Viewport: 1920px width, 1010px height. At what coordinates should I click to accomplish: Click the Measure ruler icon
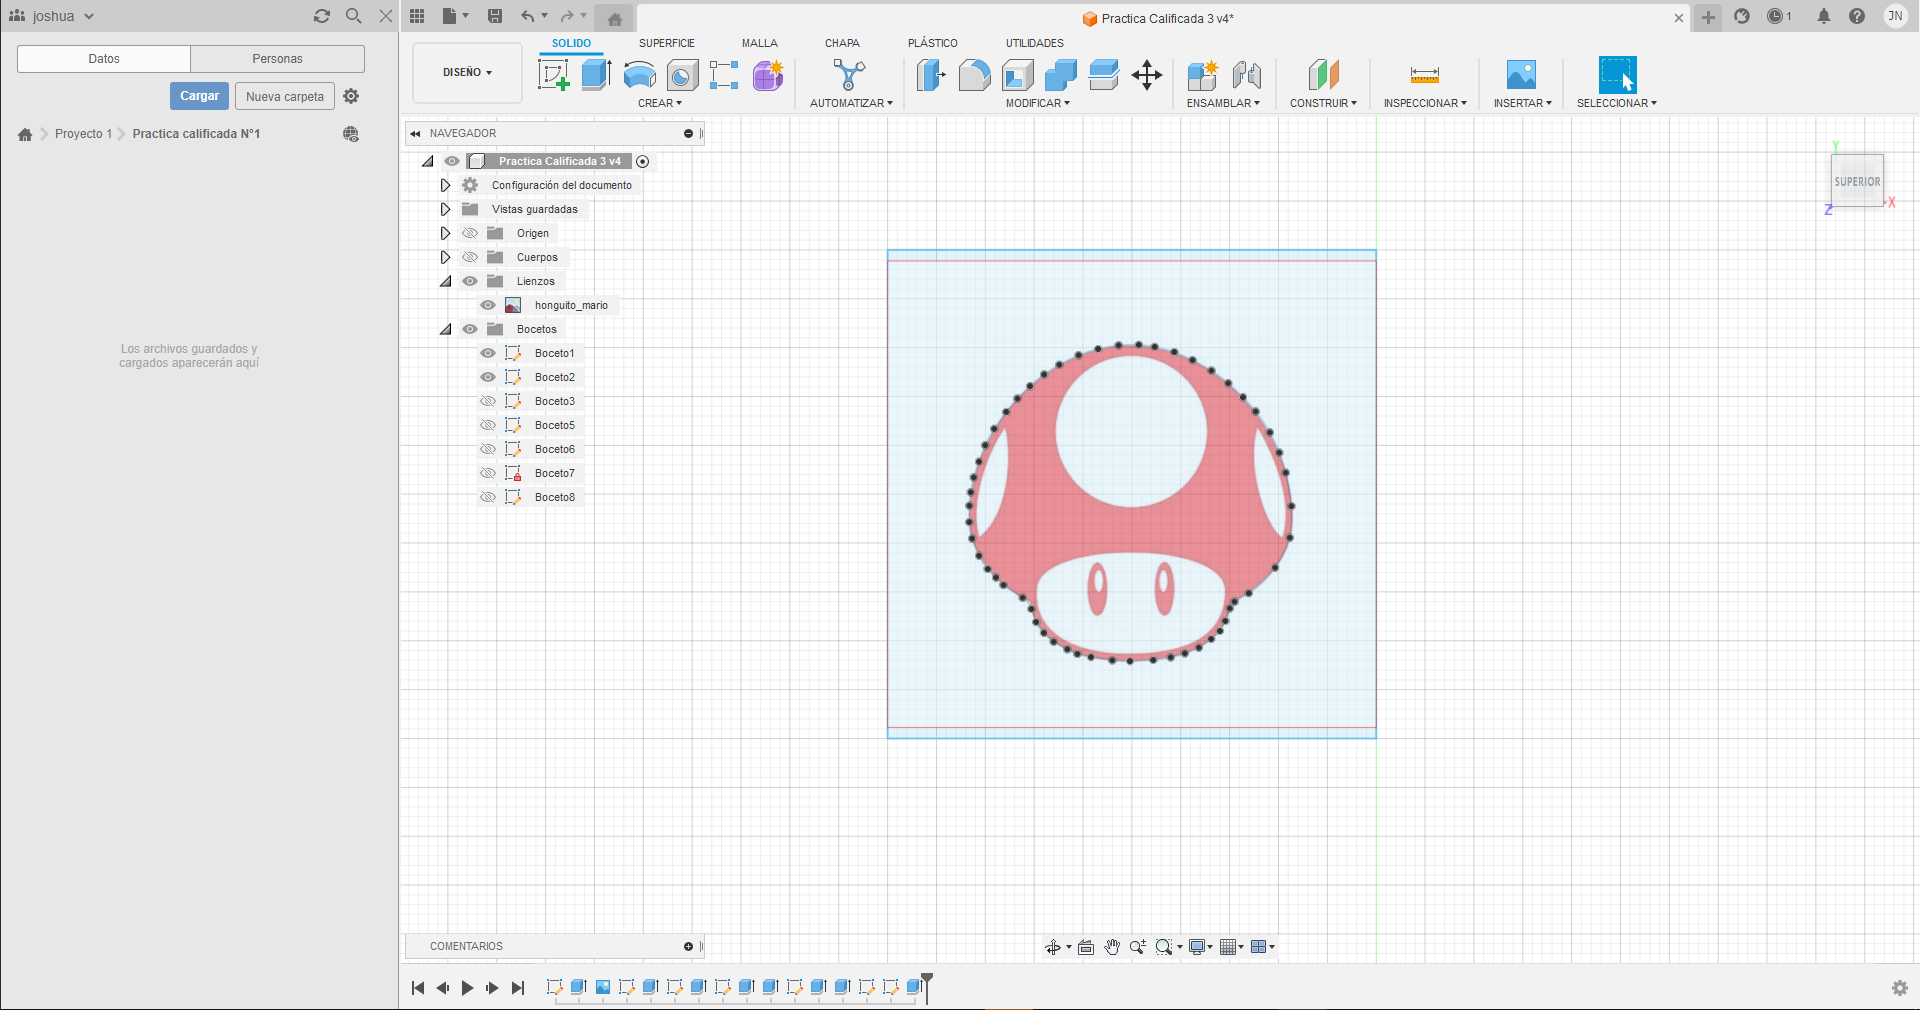click(1424, 75)
